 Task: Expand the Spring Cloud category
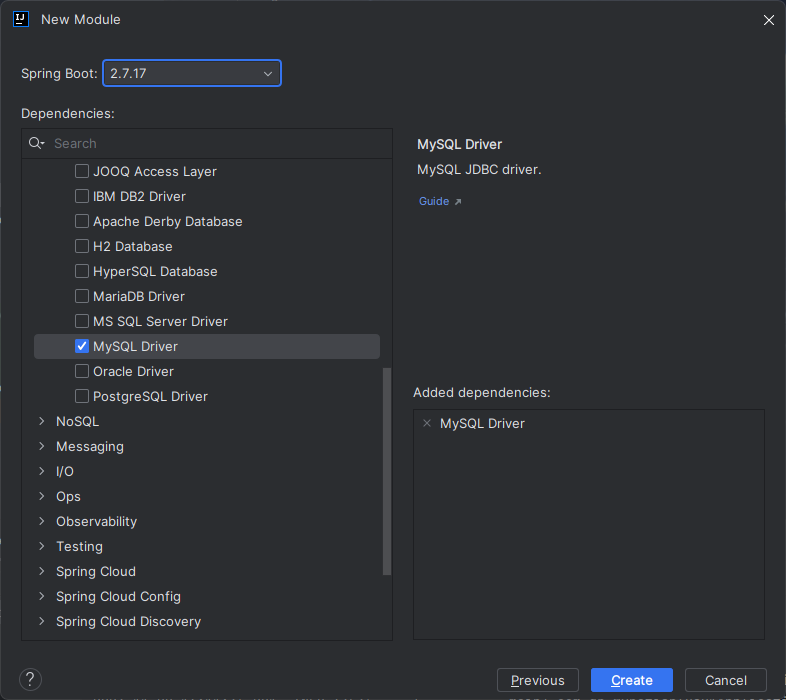42,572
